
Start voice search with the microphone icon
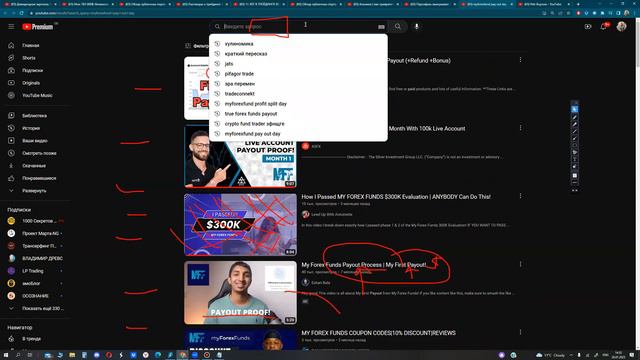(416, 27)
